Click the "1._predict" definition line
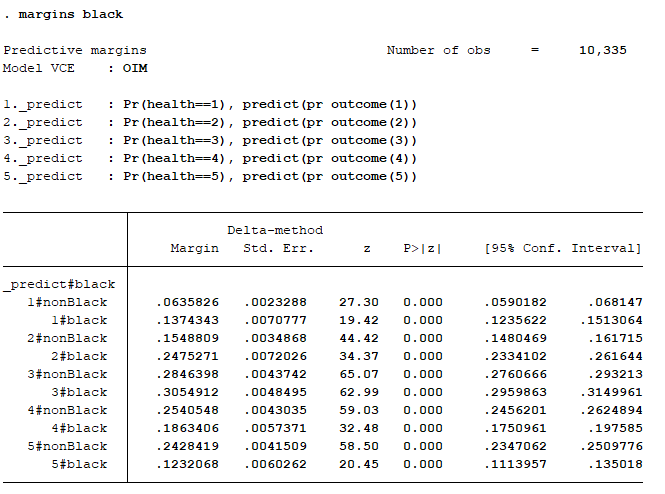 209,105
